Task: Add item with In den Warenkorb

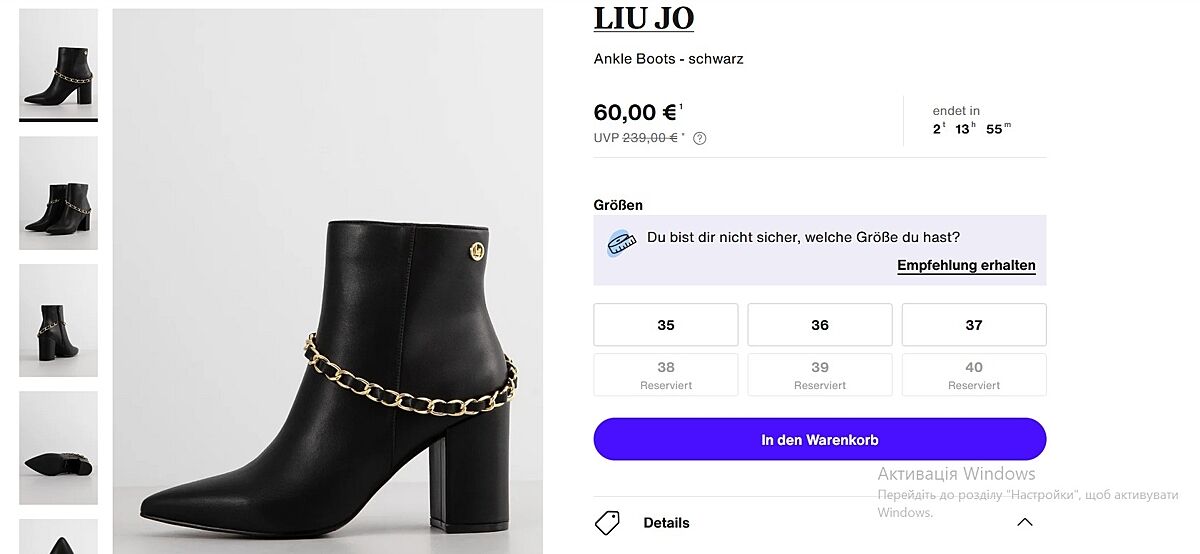Action: (820, 440)
